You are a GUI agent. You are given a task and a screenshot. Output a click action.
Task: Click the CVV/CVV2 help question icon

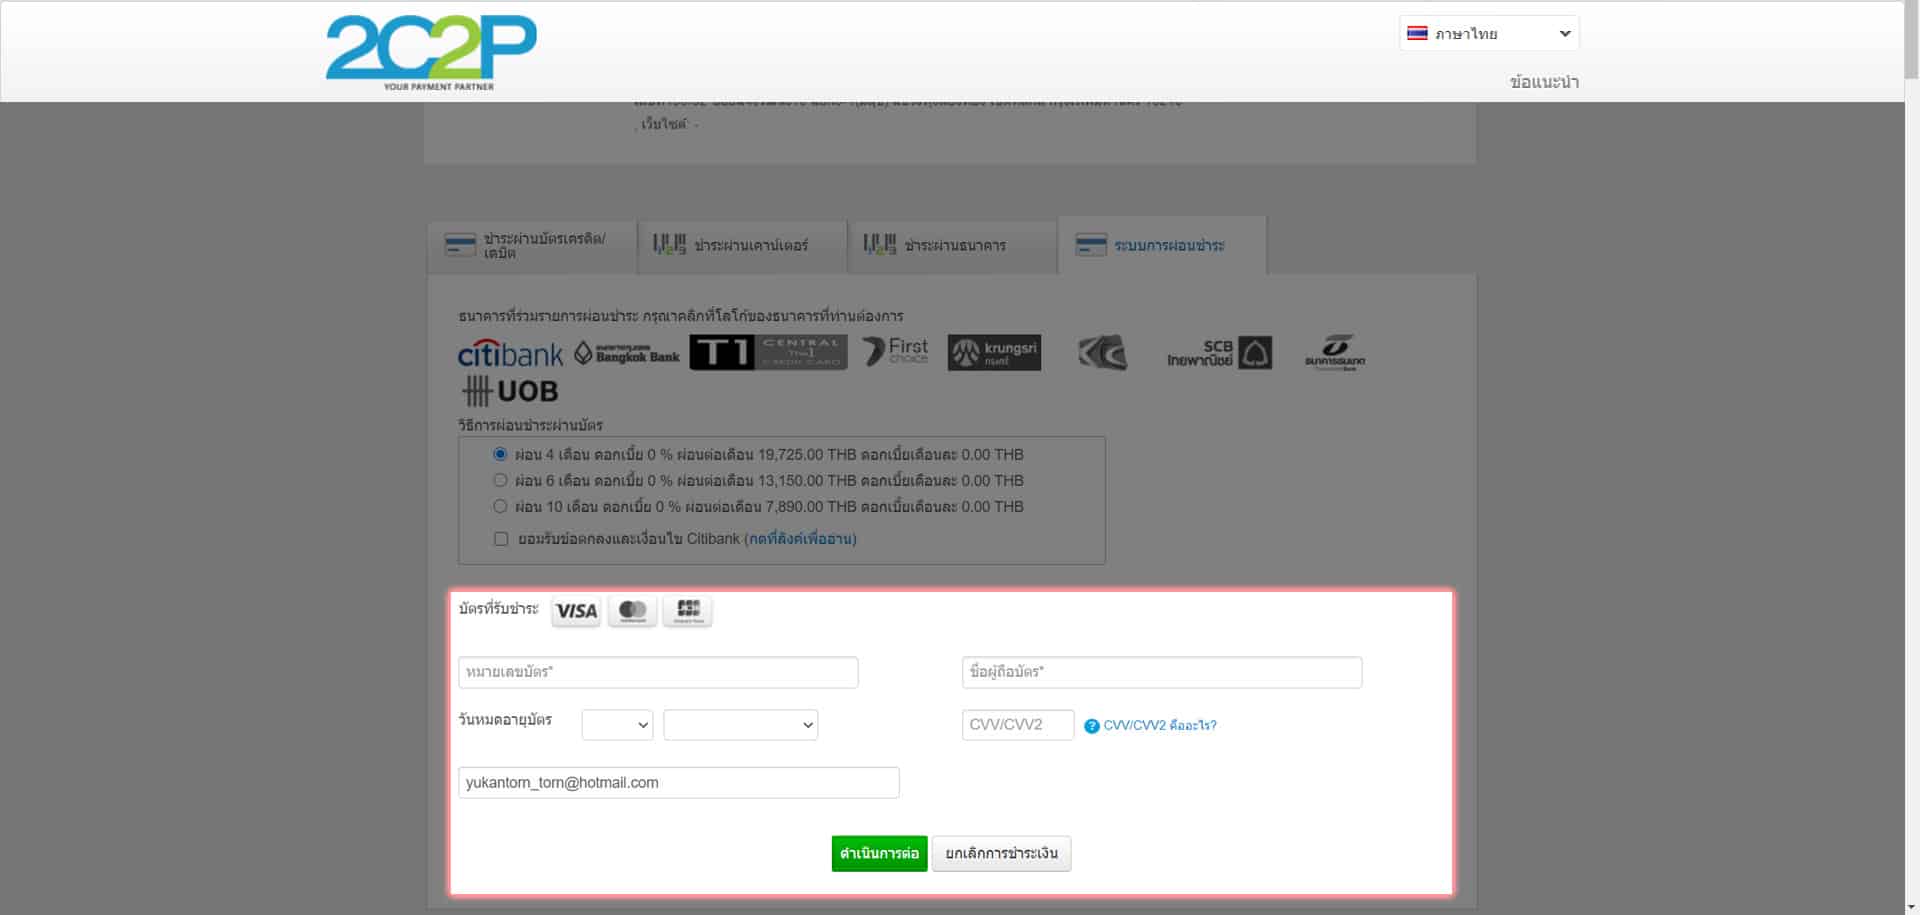pyautogui.click(x=1091, y=726)
